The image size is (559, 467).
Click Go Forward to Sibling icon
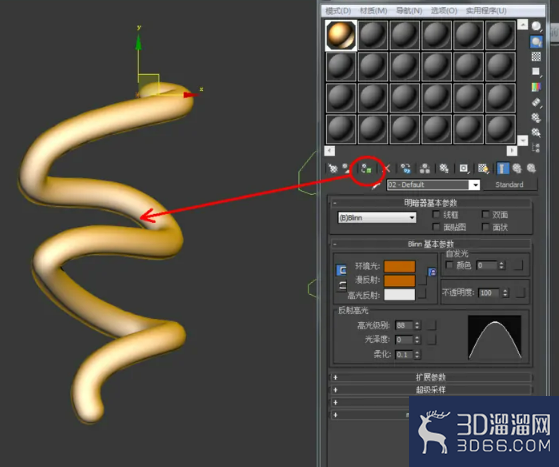531,168
